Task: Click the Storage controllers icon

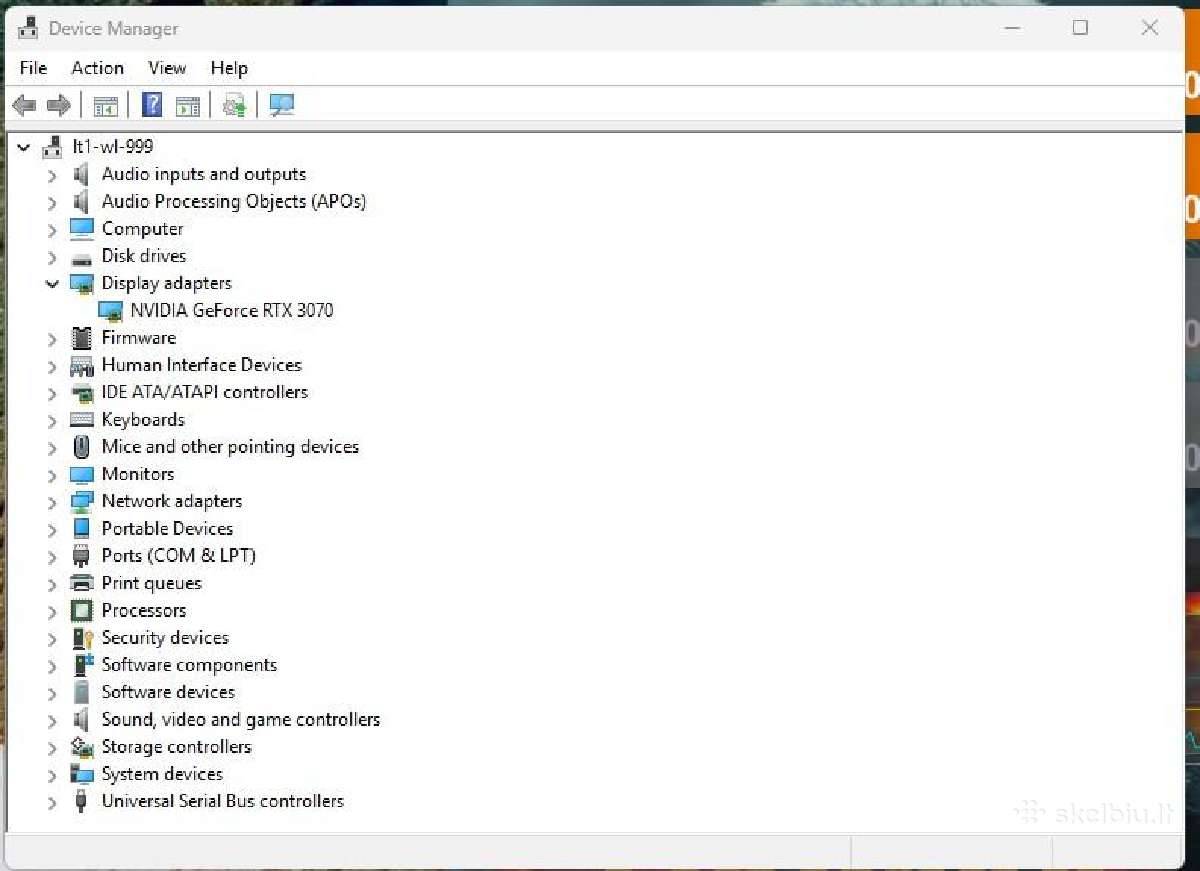Action: (81, 747)
